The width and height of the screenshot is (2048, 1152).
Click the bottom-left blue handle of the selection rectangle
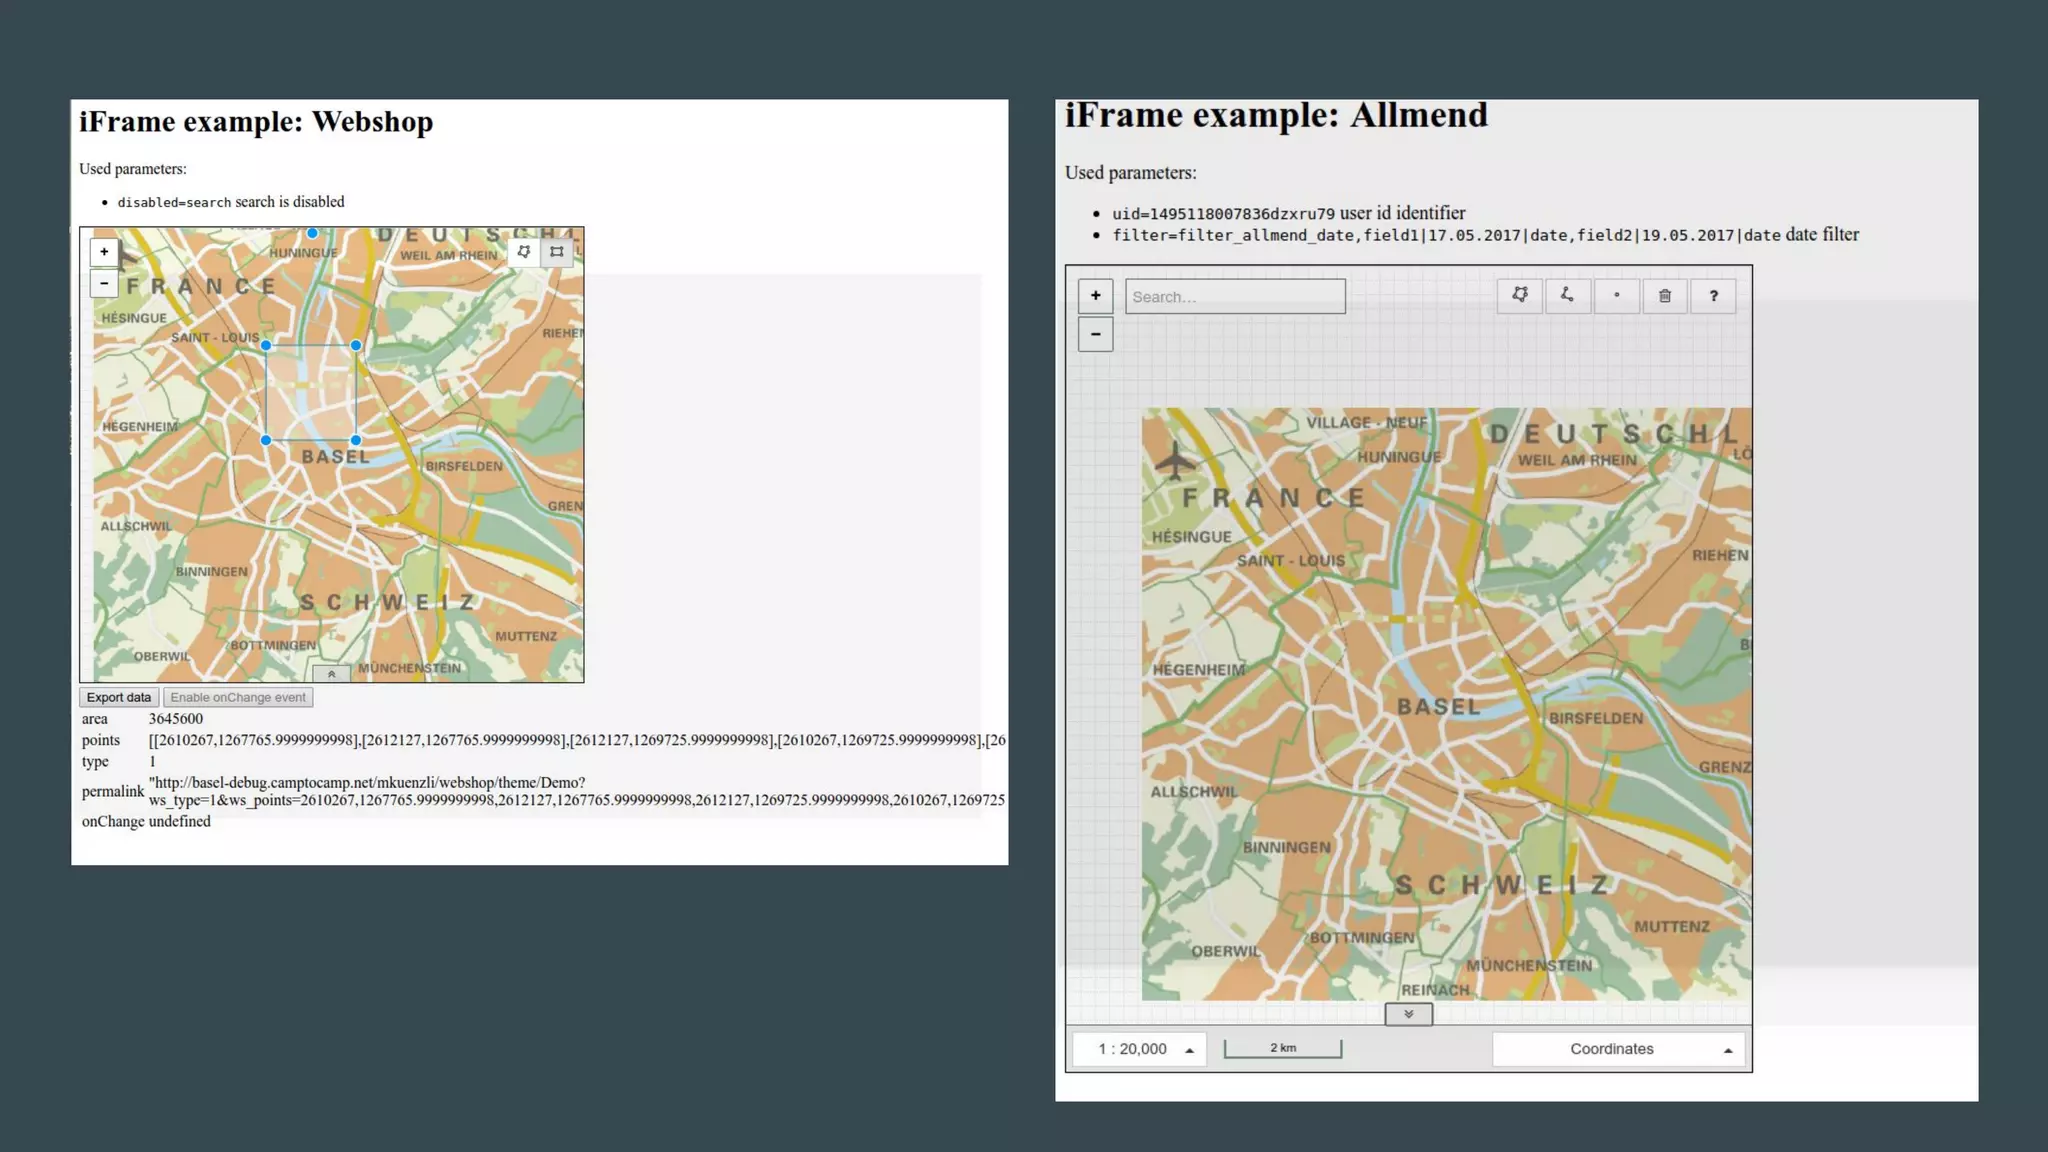point(266,440)
